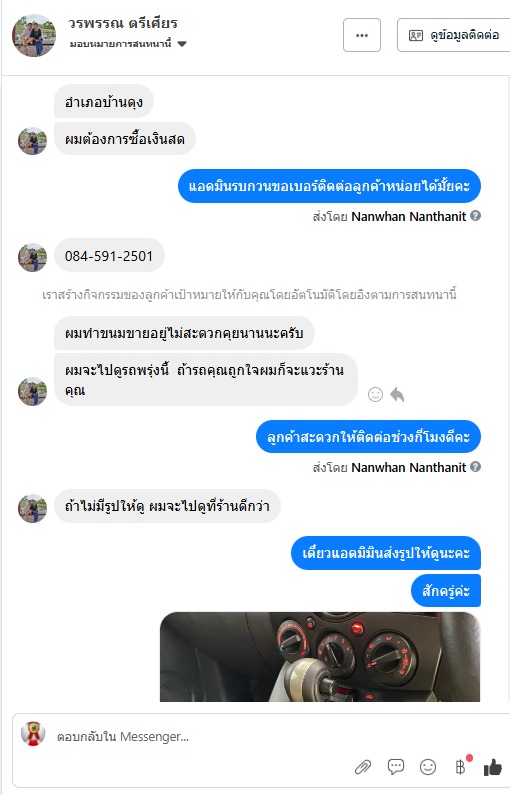Open the customer profile picture in the header

click(34, 35)
